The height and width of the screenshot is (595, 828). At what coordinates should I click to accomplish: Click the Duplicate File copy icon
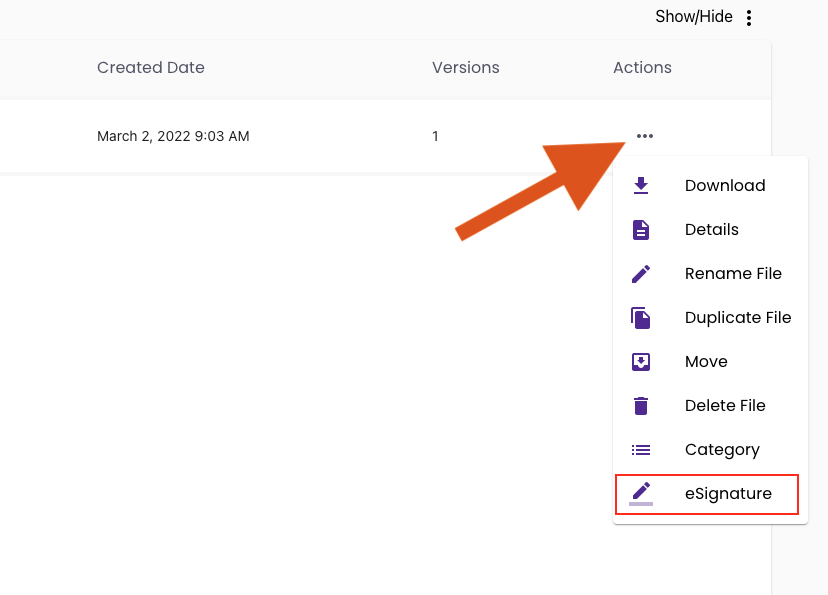click(x=641, y=318)
